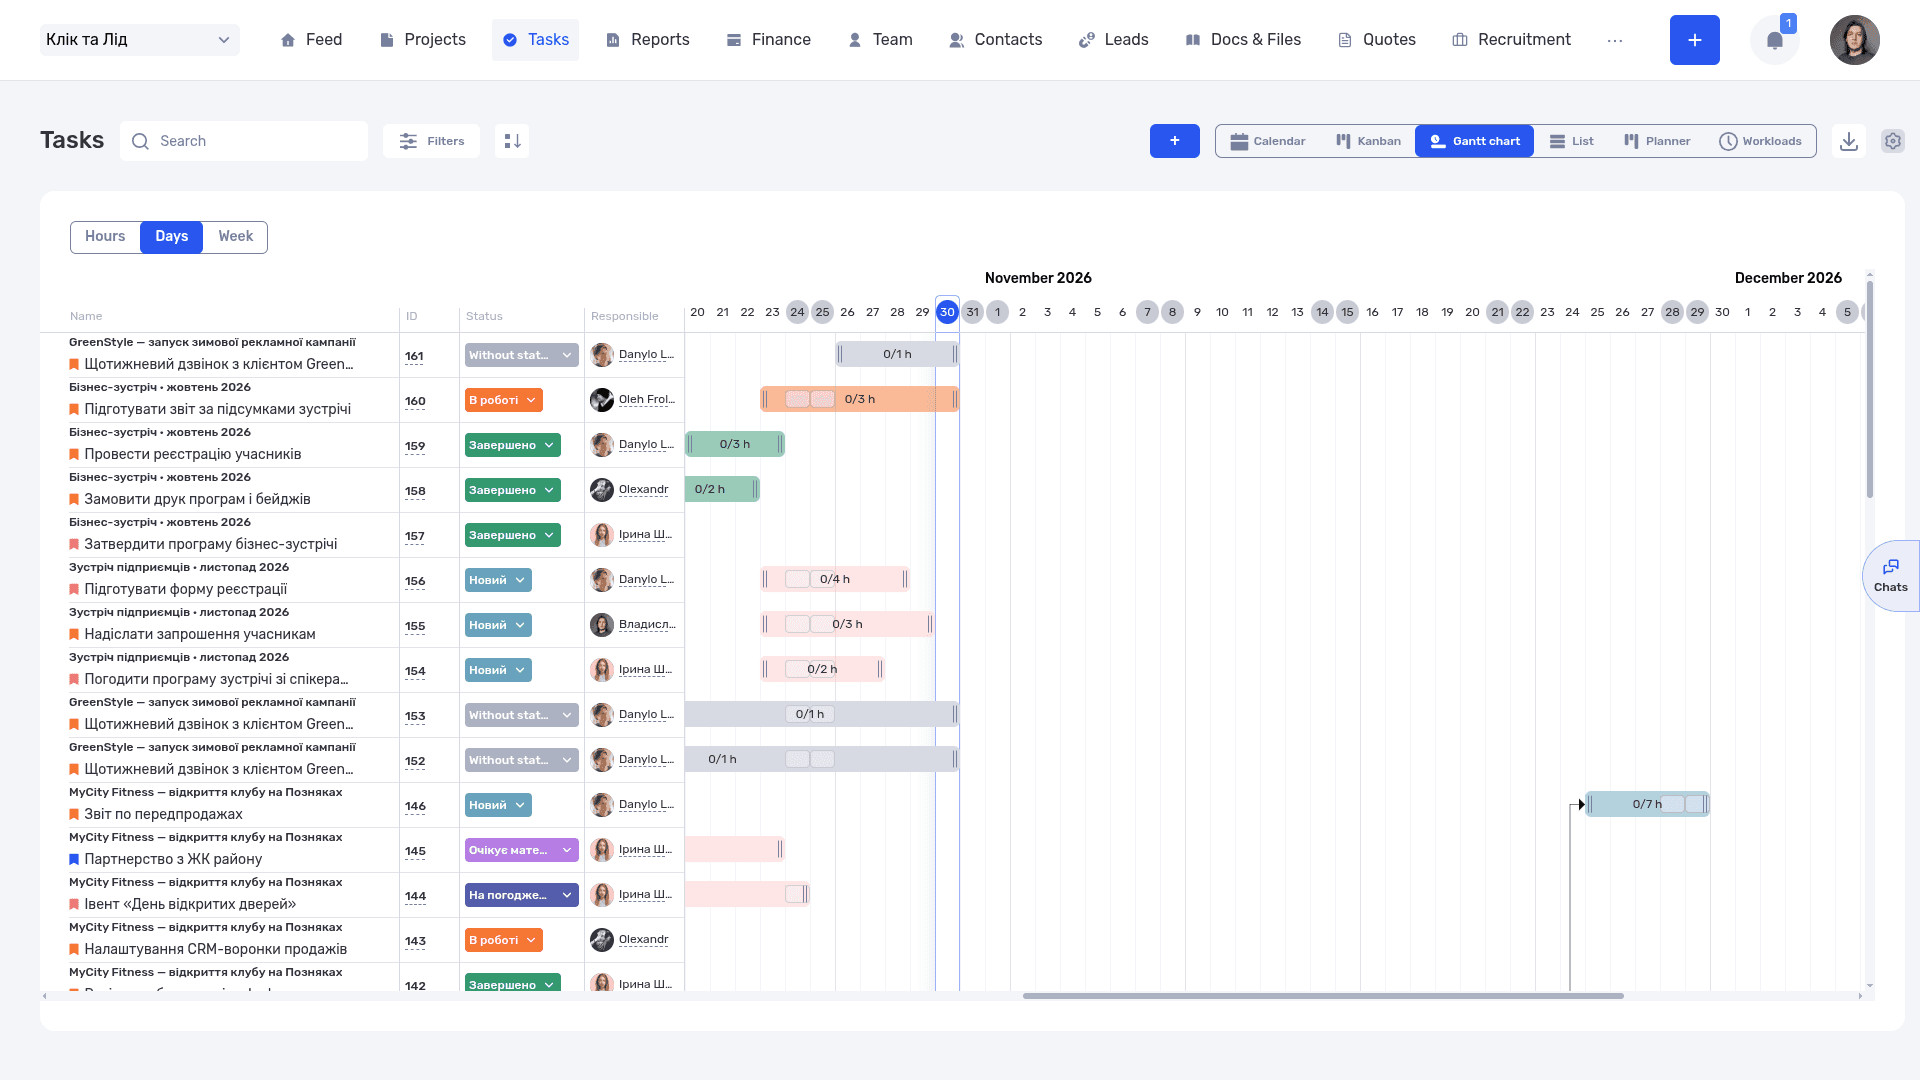
Task: Select the Days time scale
Action: (x=171, y=237)
